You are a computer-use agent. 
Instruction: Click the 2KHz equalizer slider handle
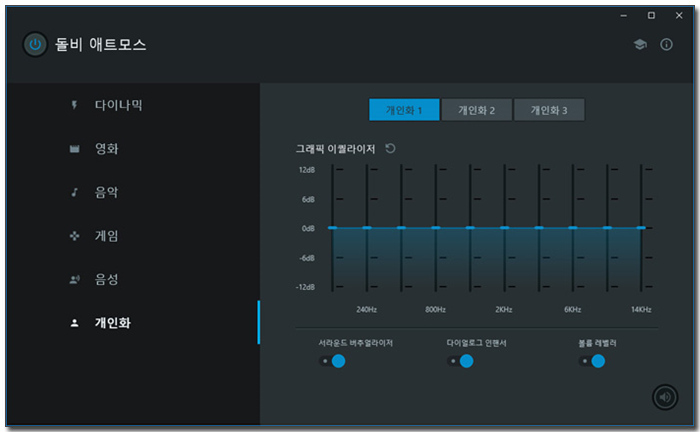[x=504, y=228]
